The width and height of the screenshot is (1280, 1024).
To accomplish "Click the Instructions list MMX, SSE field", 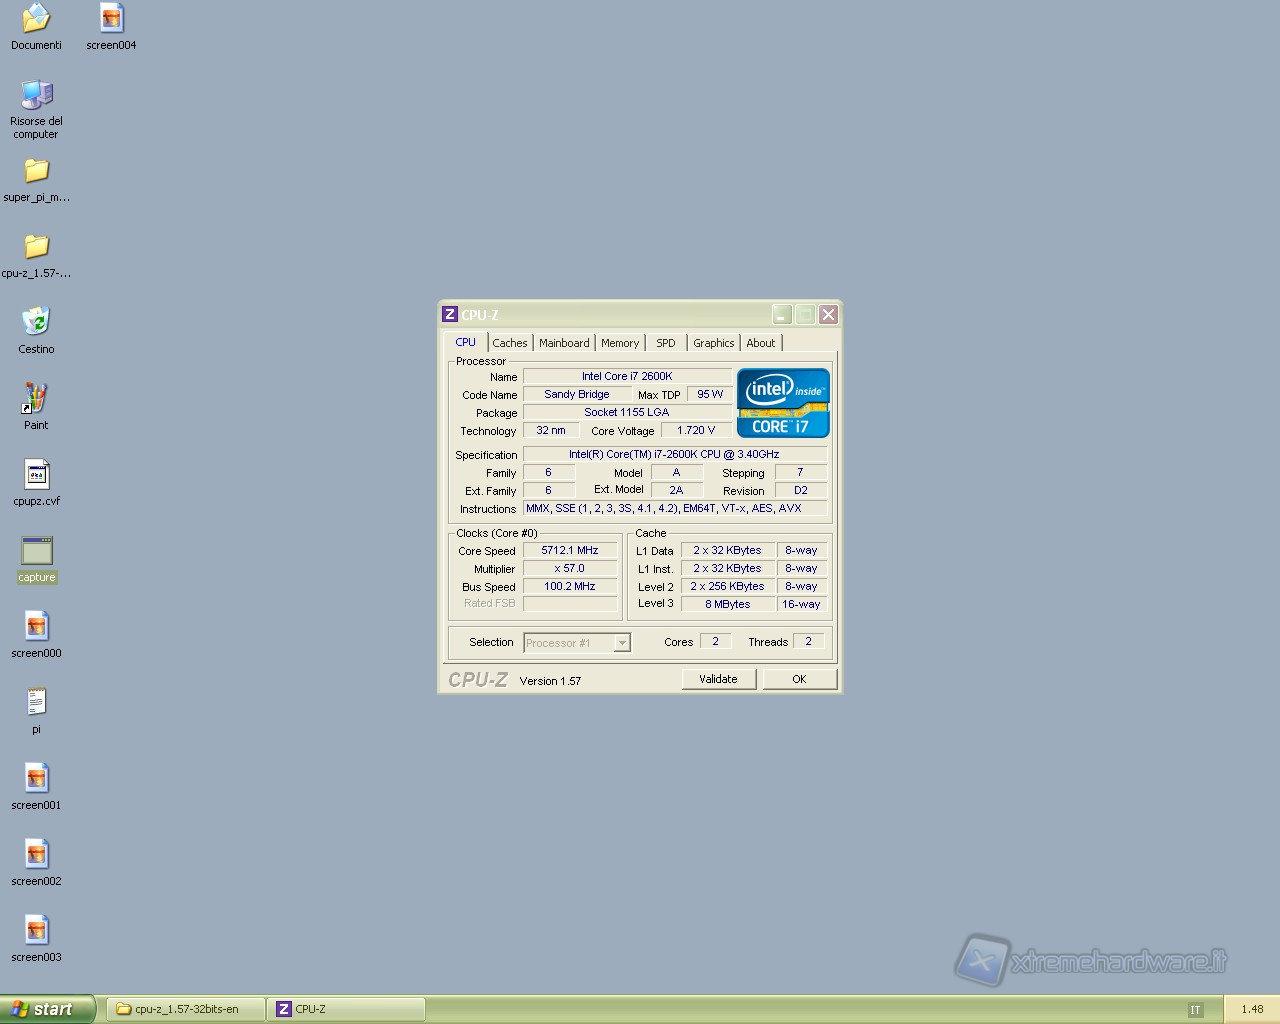I will click(675, 508).
